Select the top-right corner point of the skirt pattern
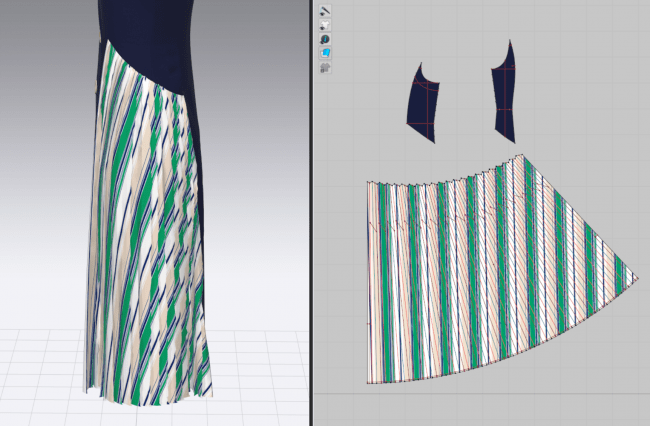 coord(523,155)
